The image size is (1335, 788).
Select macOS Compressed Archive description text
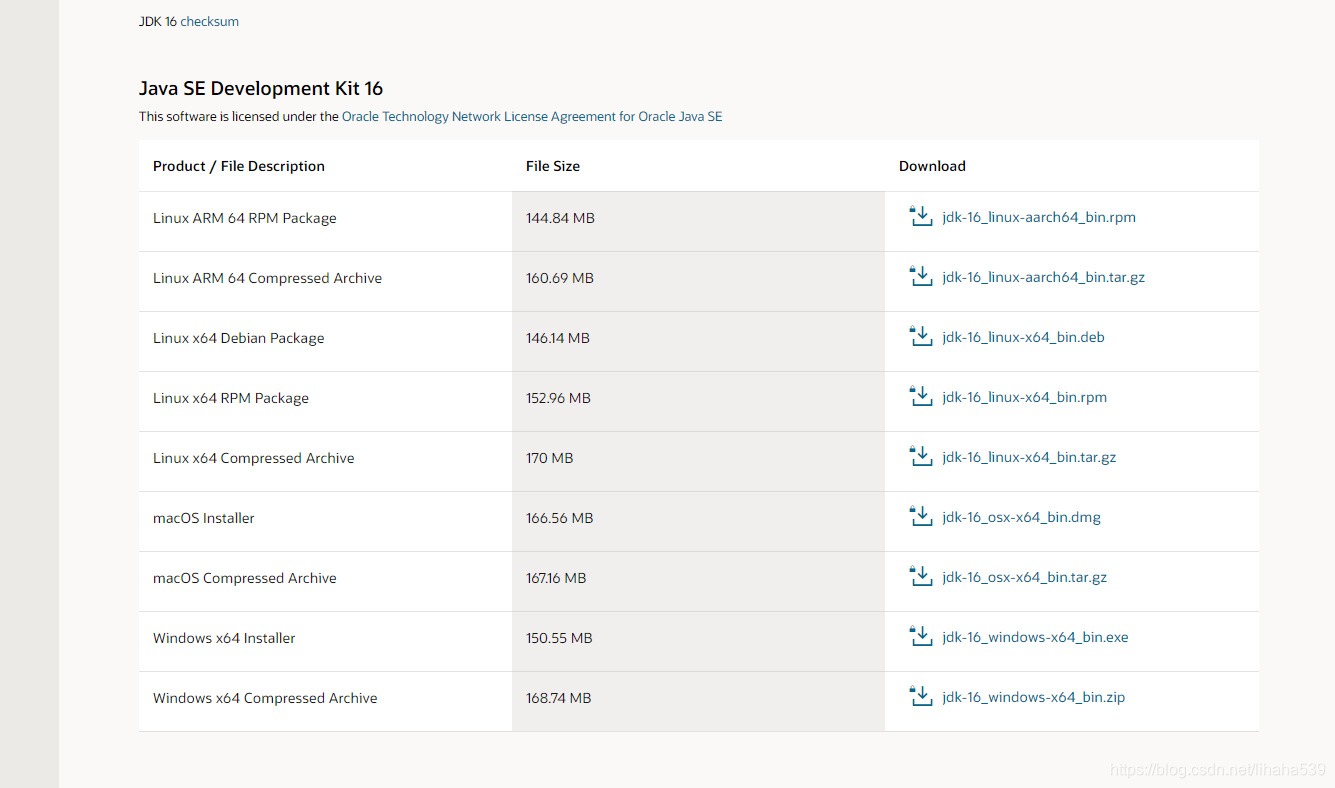tap(244, 578)
